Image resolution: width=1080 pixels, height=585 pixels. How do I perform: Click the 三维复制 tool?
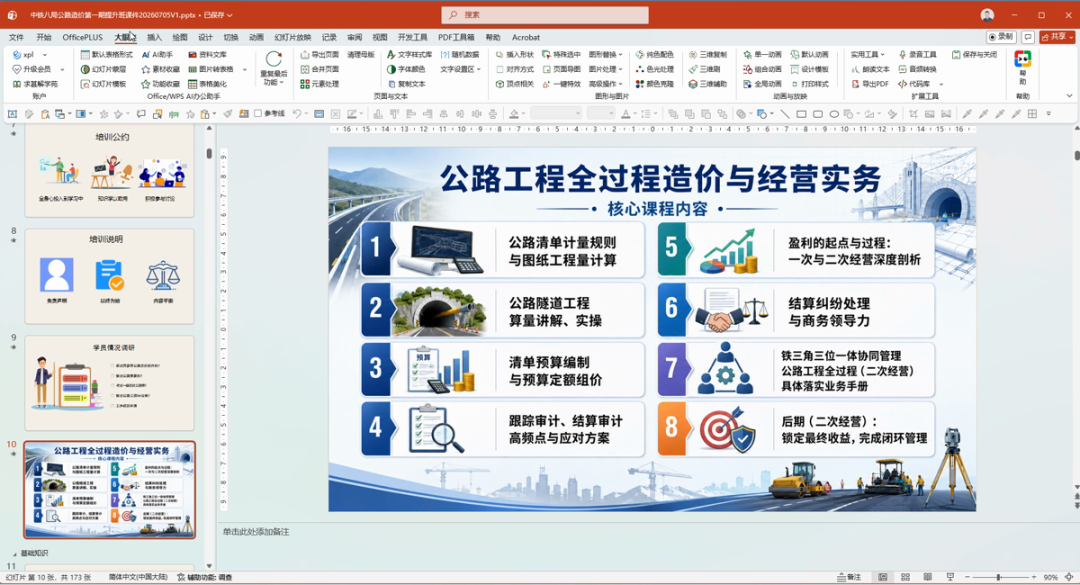707,54
